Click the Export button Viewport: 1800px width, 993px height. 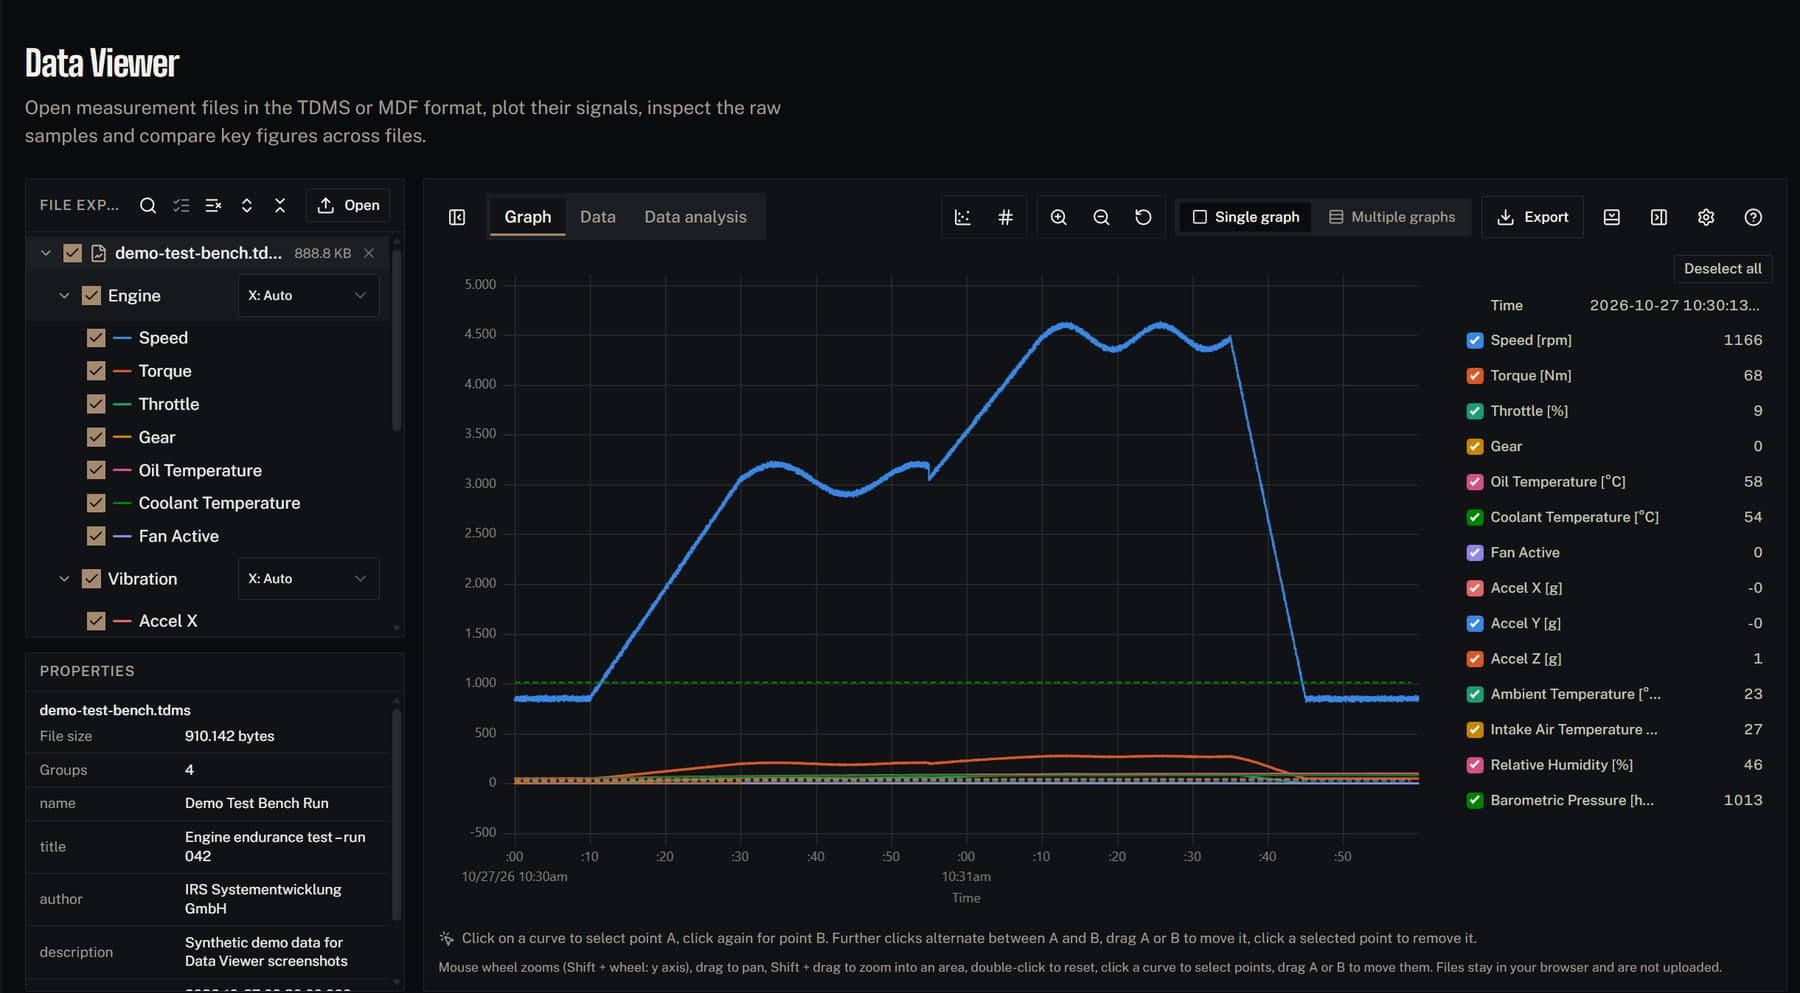pos(1532,217)
